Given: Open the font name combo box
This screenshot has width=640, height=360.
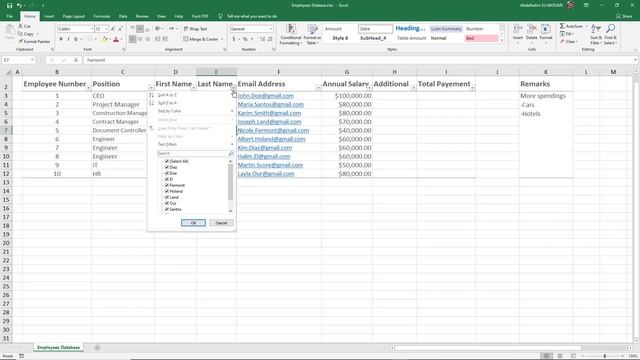Looking at the screenshot, I should tap(75, 29).
